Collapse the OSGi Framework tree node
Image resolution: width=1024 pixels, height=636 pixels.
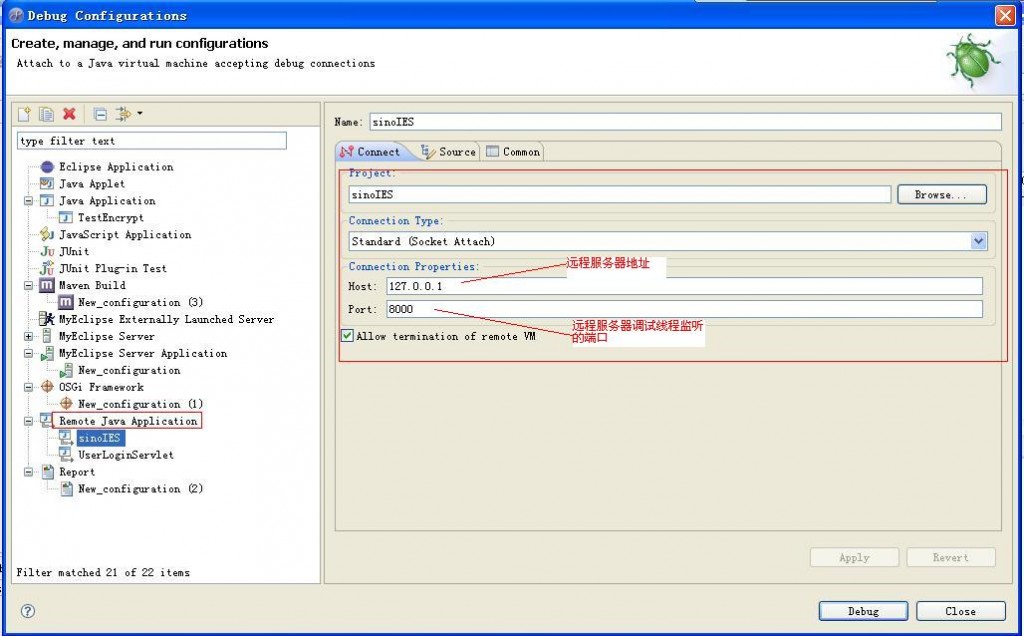29,387
